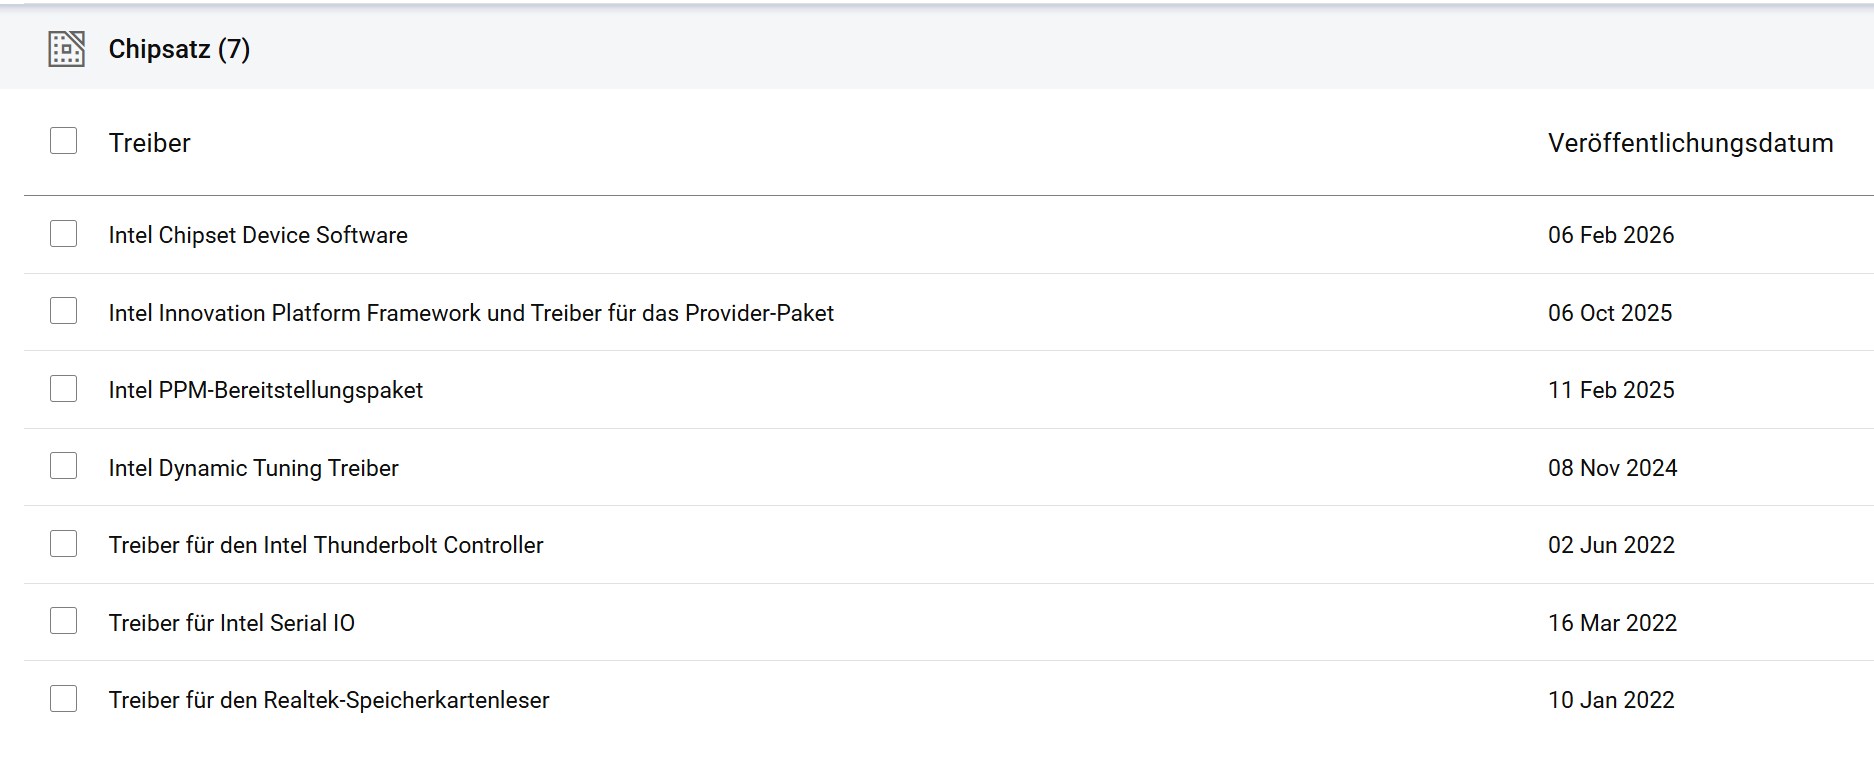Select Intel Innovation Platform Framework checkbox

point(63,311)
